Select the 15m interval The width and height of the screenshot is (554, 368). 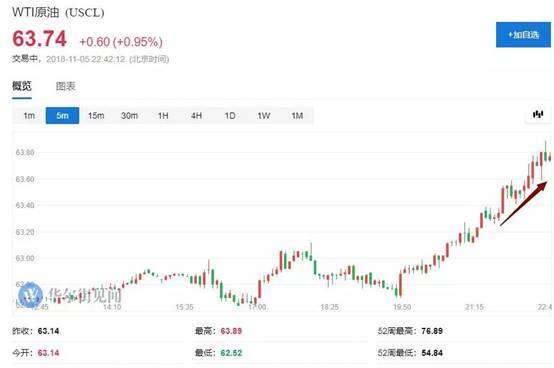[96, 115]
